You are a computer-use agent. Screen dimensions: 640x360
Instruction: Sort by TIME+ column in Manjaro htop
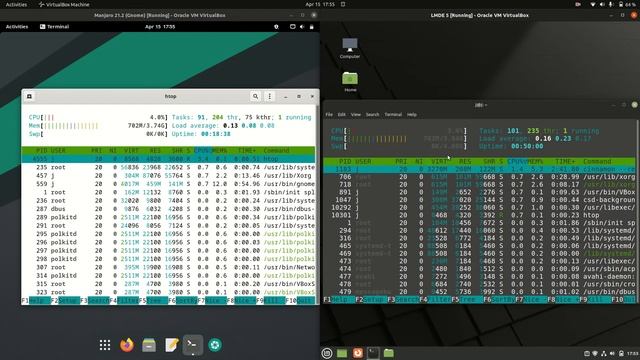(247, 150)
